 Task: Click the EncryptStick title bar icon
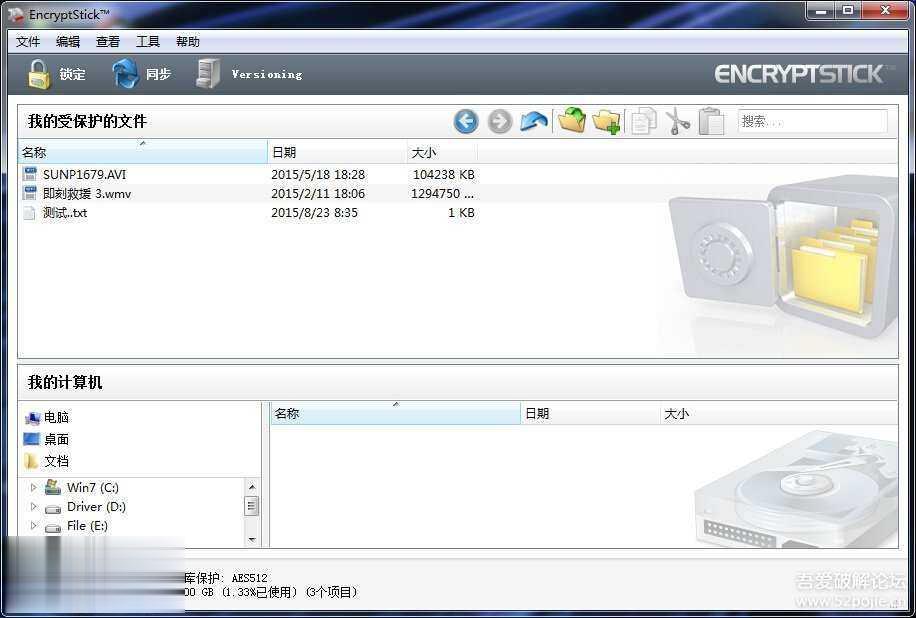pos(16,14)
